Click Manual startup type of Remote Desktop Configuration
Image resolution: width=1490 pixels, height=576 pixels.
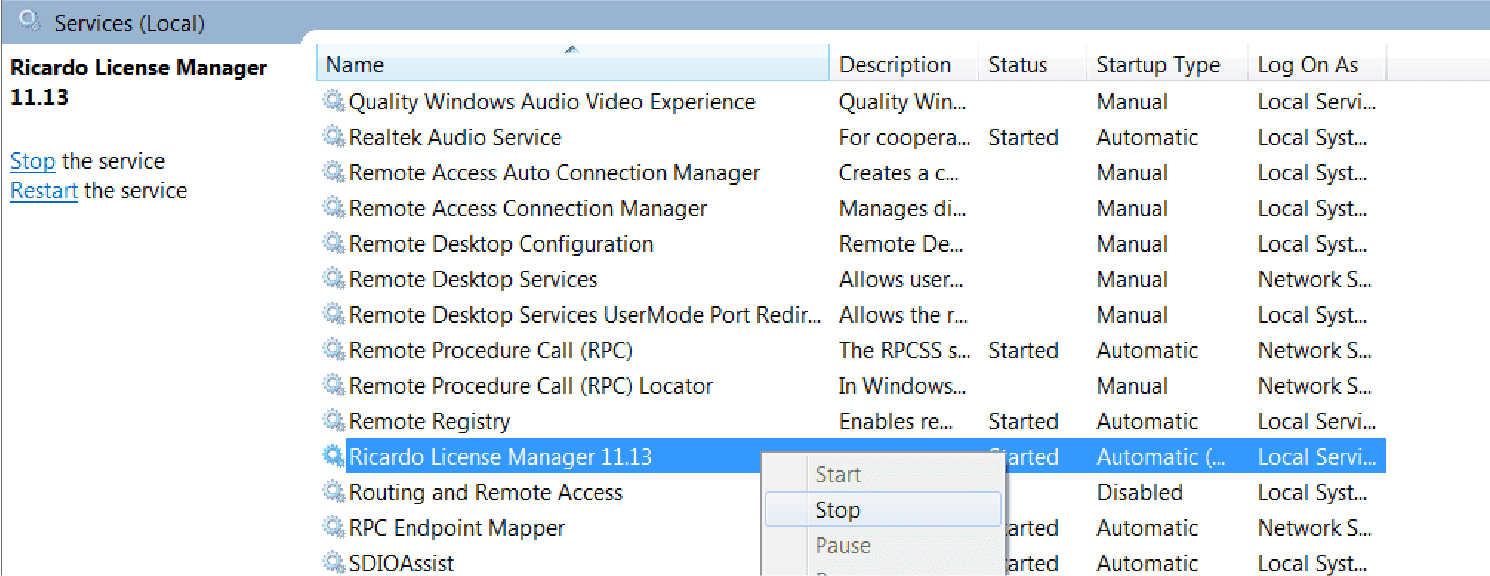(1133, 244)
